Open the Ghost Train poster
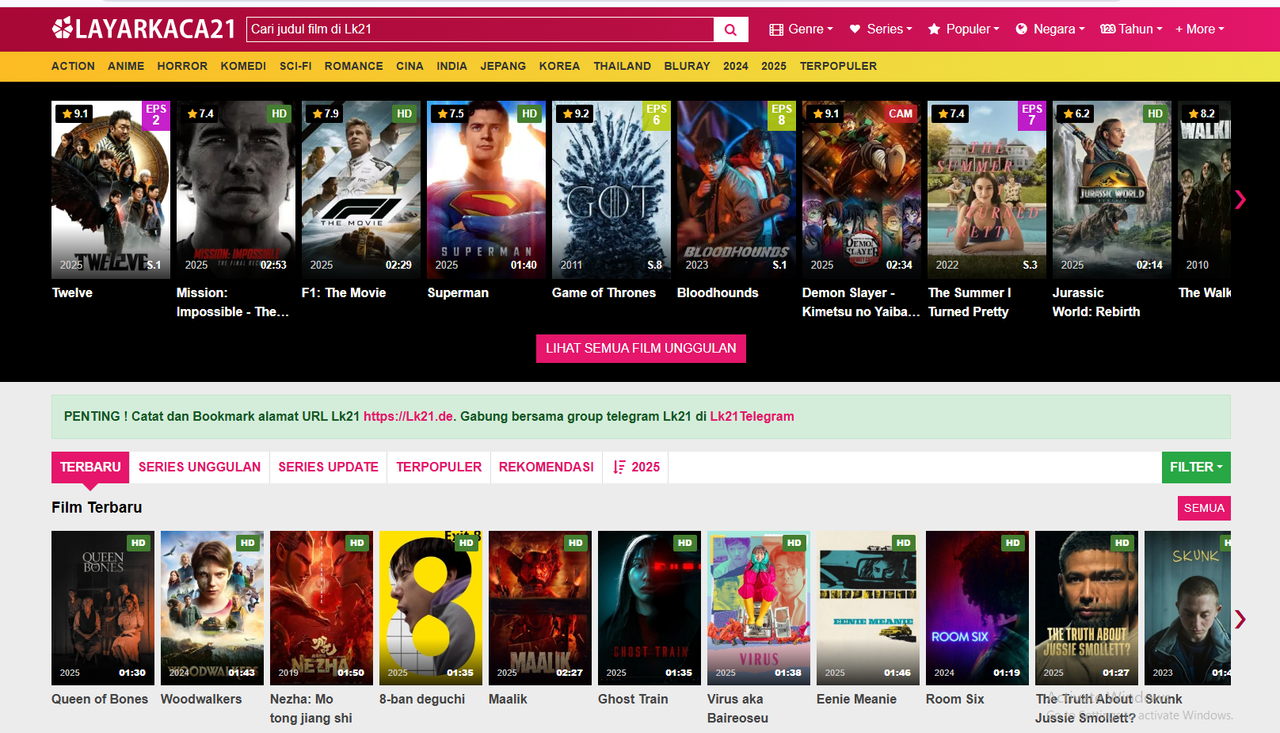The image size is (1280, 733). (649, 608)
